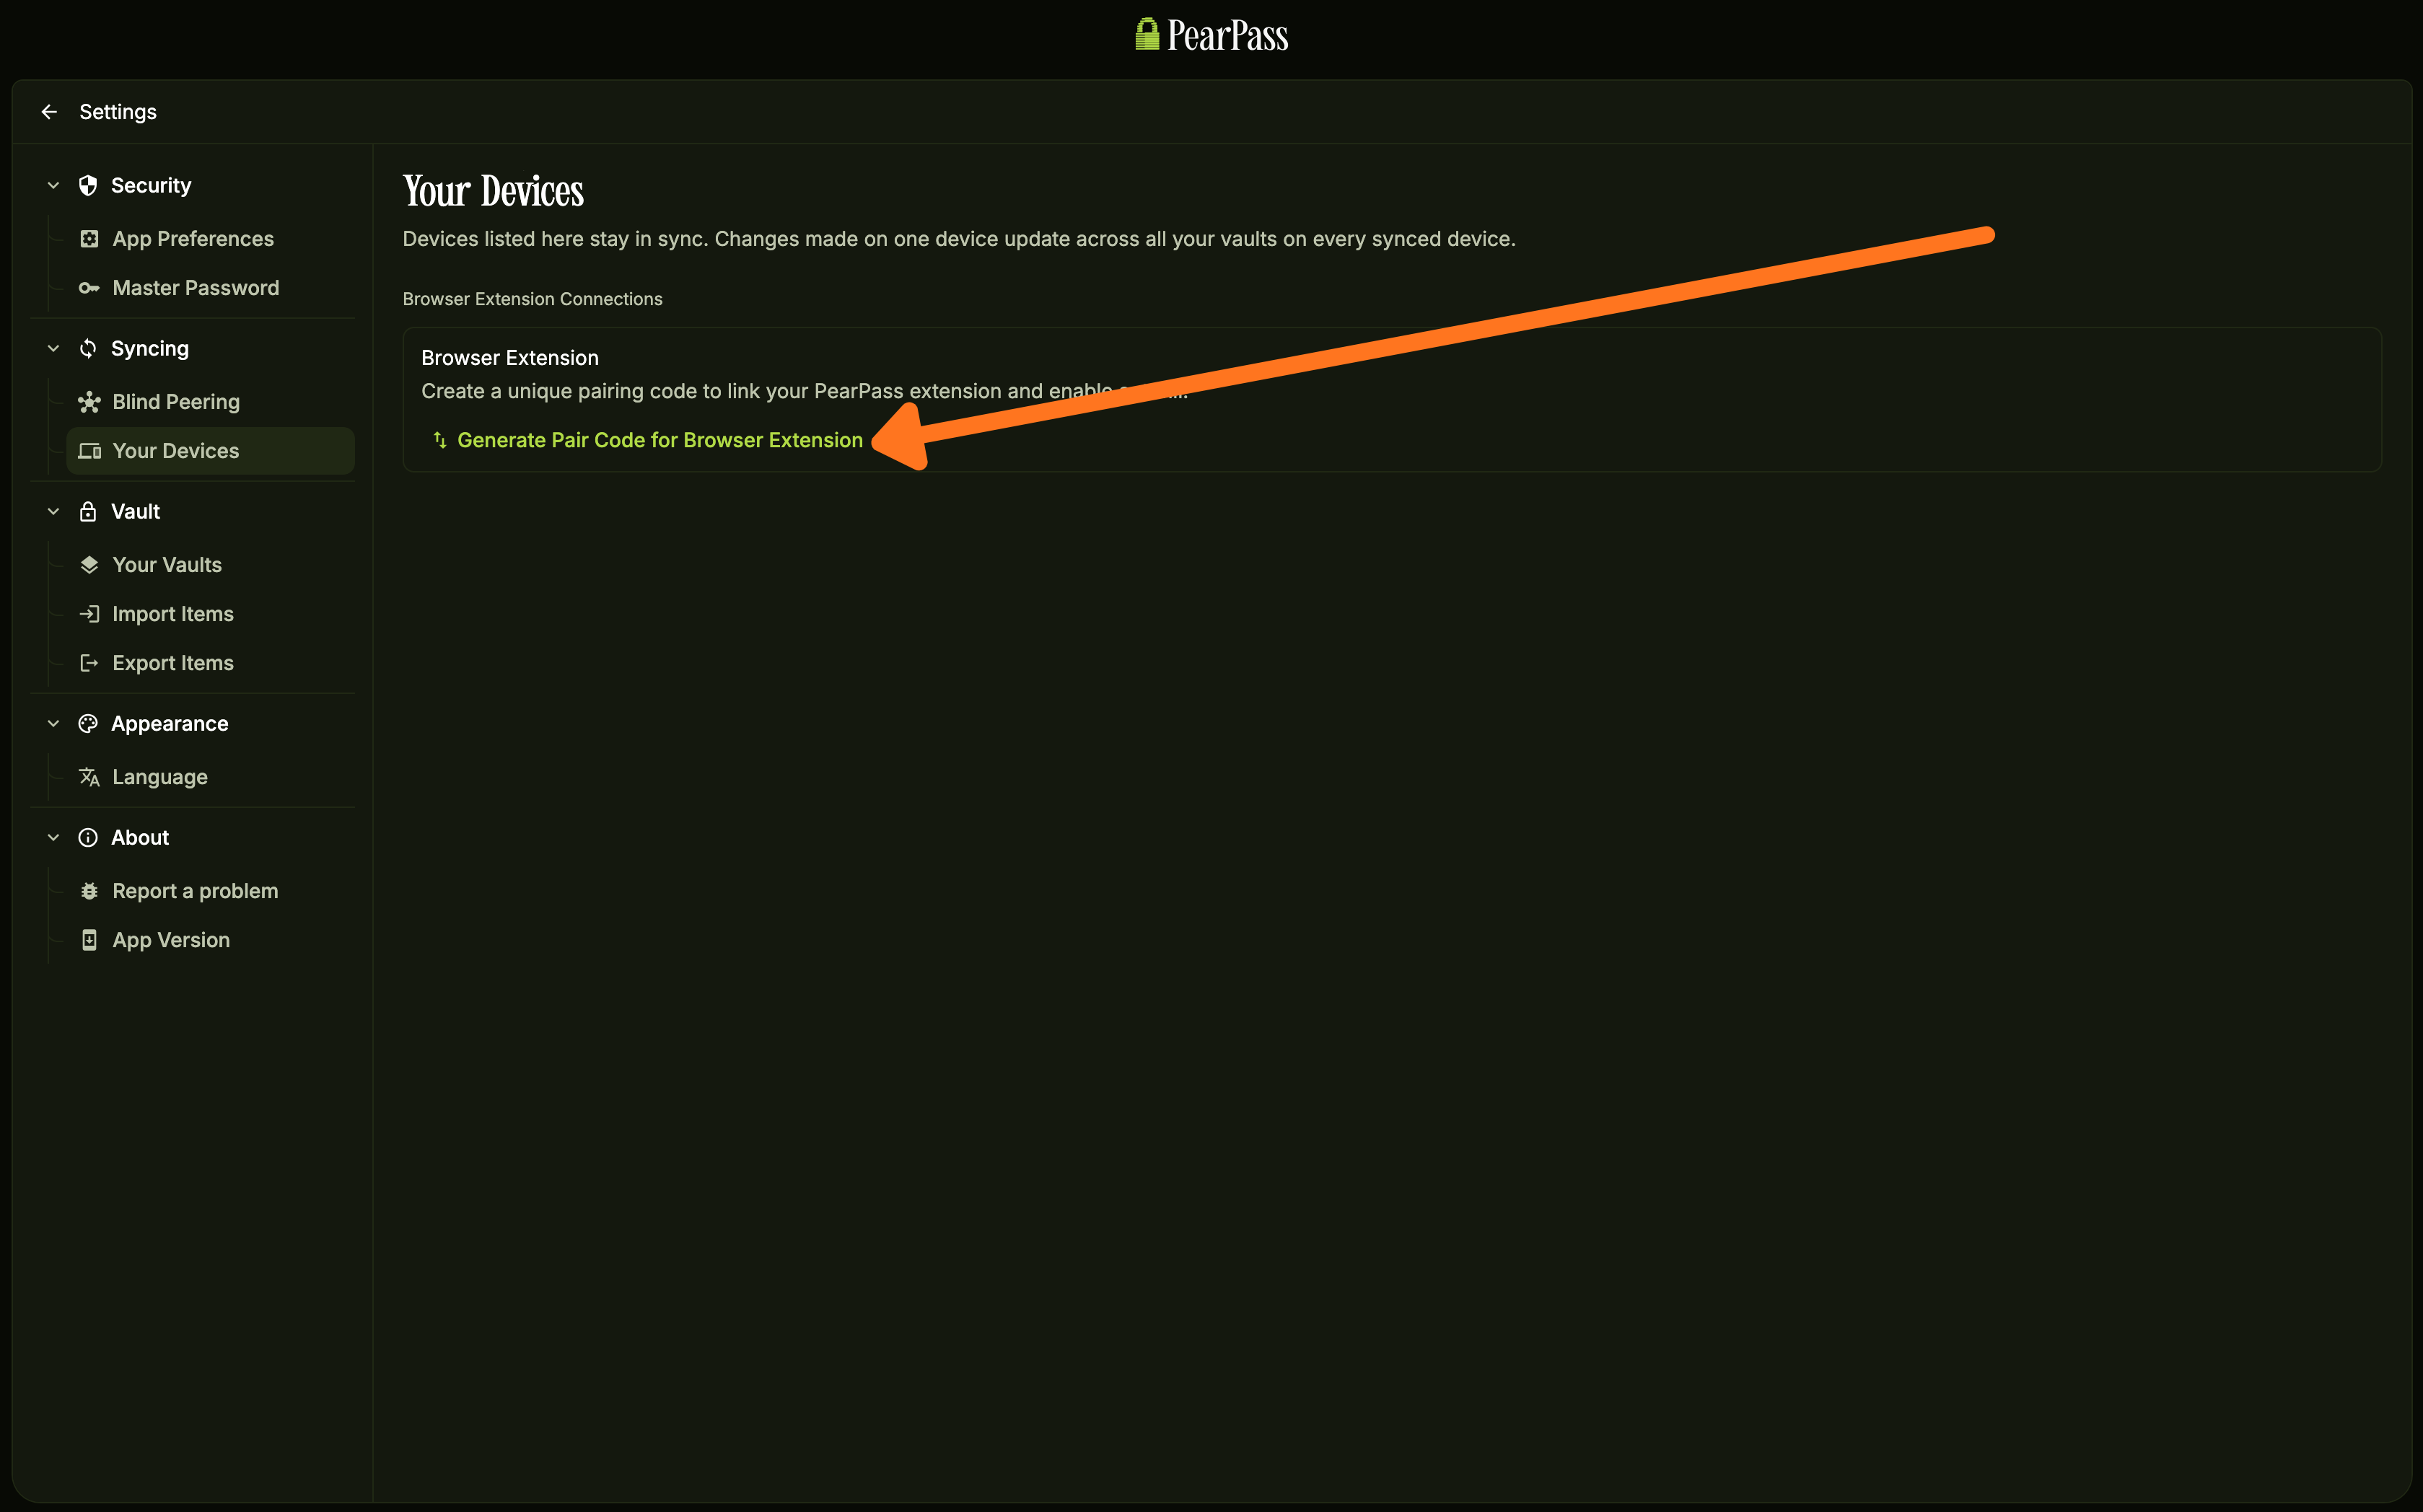Click the Export Items icon

coord(89,663)
